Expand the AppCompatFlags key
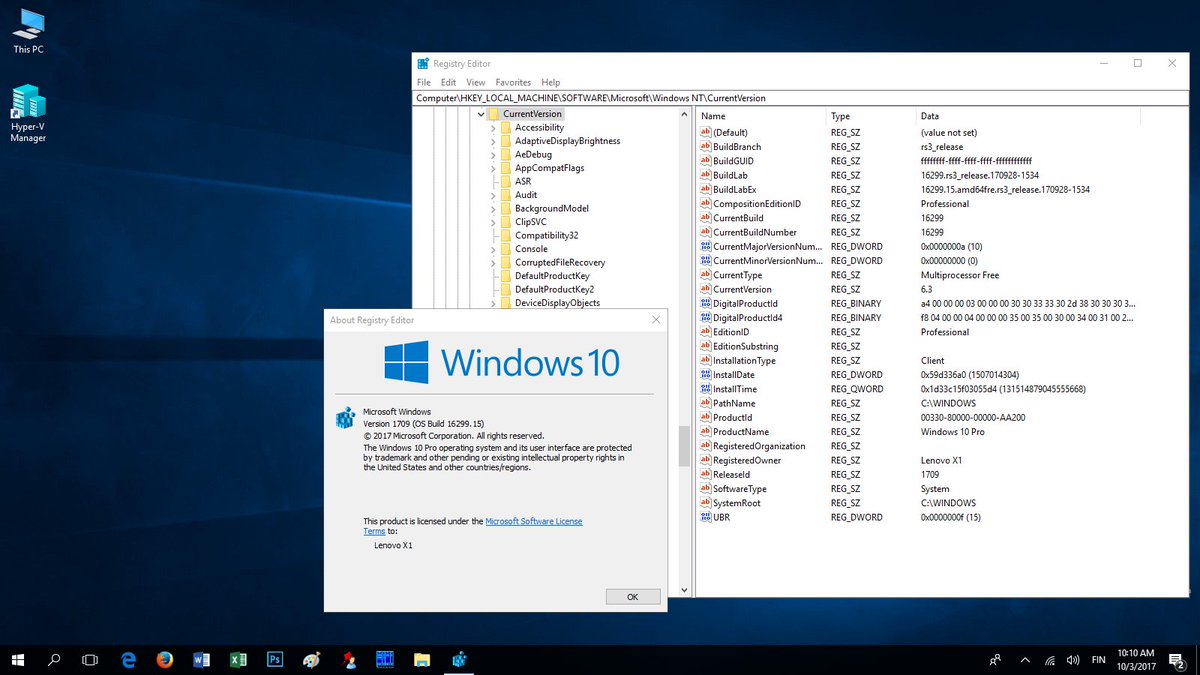1200x675 pixels. (x=493, y=168)
